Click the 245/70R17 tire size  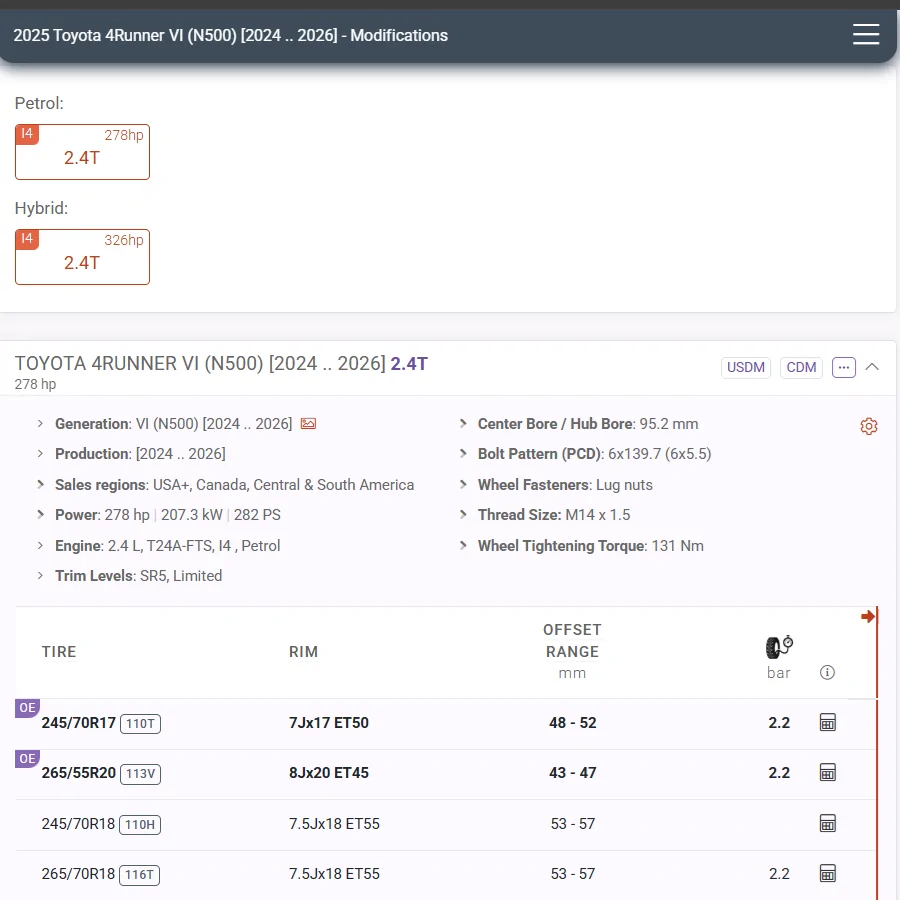pyautogui.click(x=79, y=723)
